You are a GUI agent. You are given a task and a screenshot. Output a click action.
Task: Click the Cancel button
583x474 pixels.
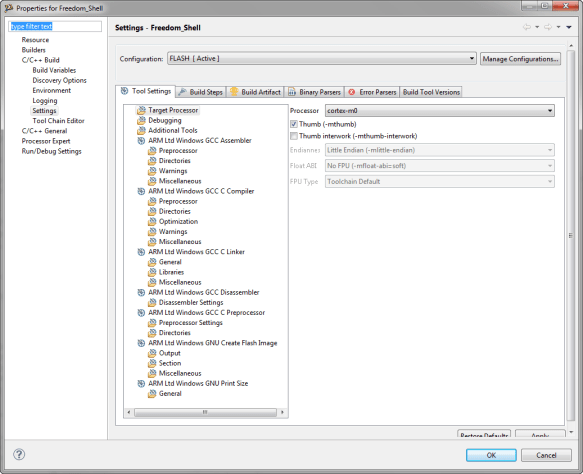coord(546,455)
